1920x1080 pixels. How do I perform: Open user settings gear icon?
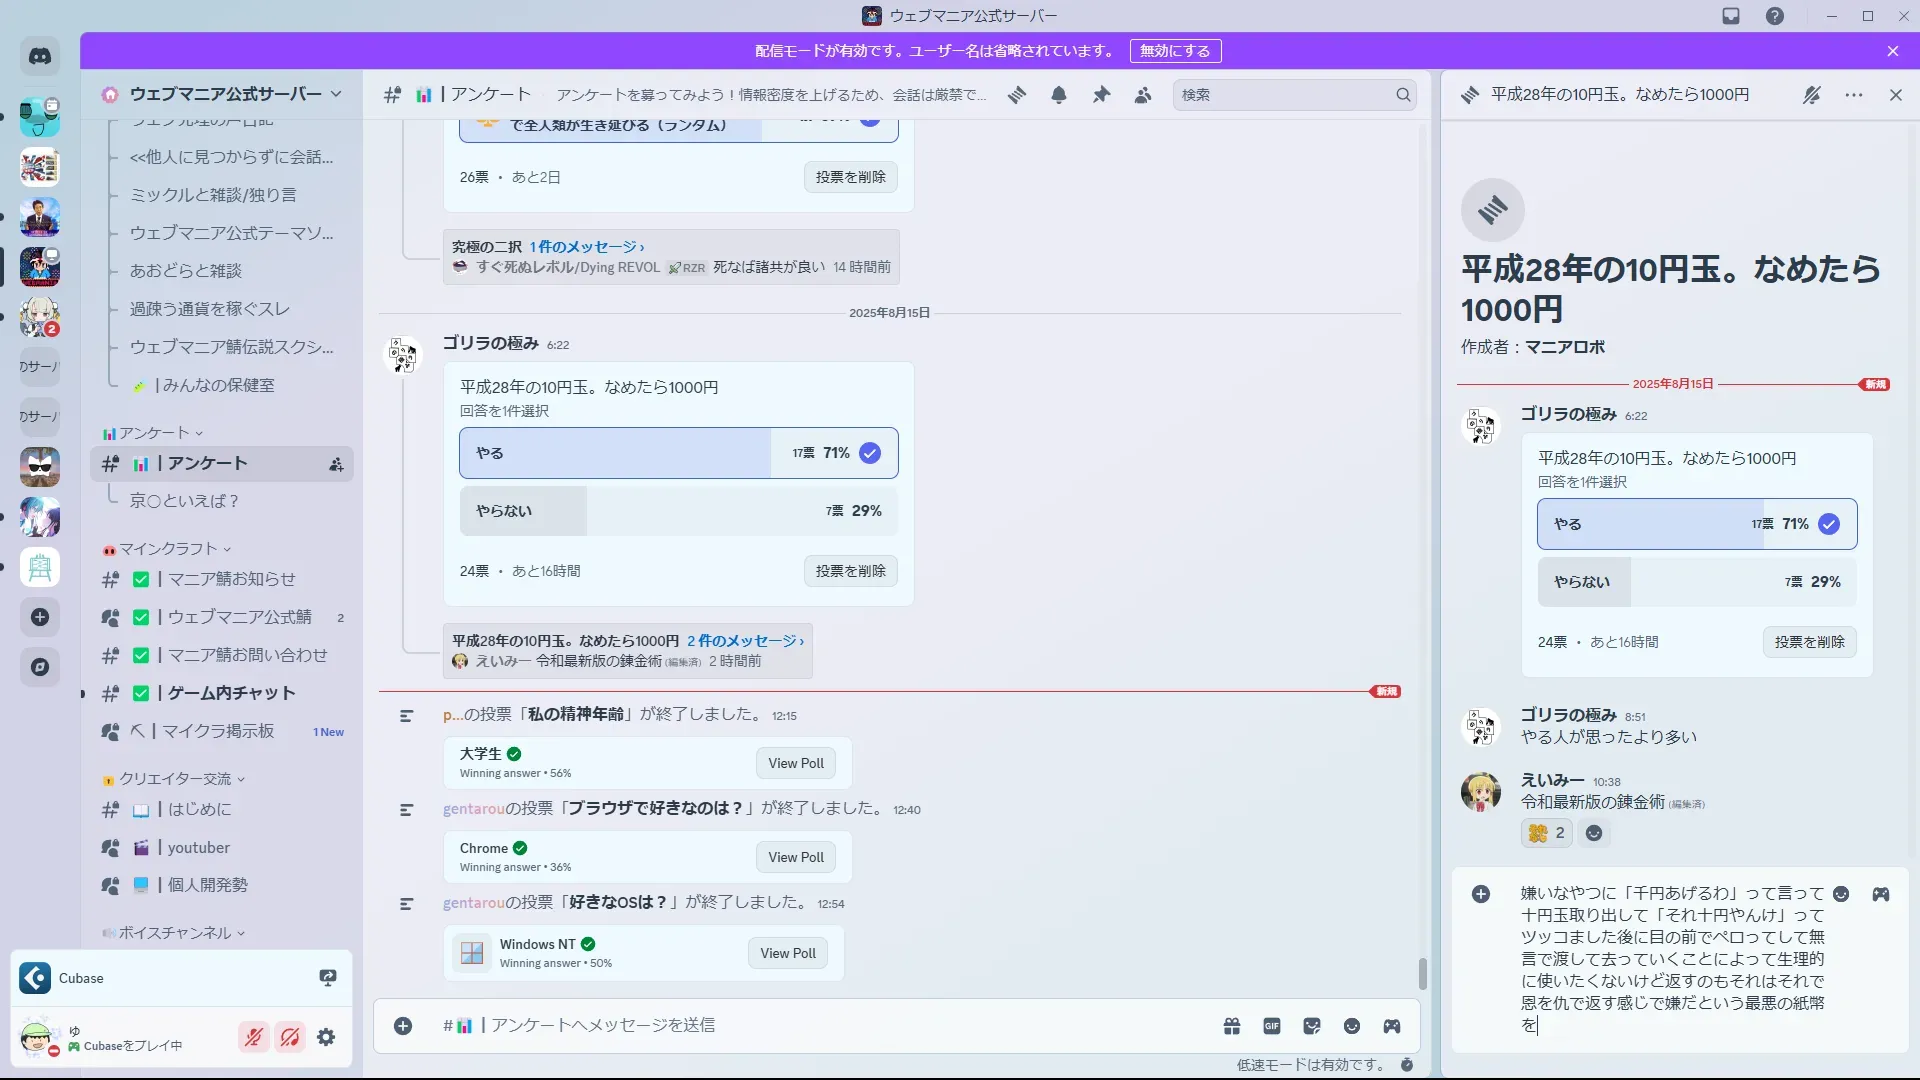[x=326, y=1038]
